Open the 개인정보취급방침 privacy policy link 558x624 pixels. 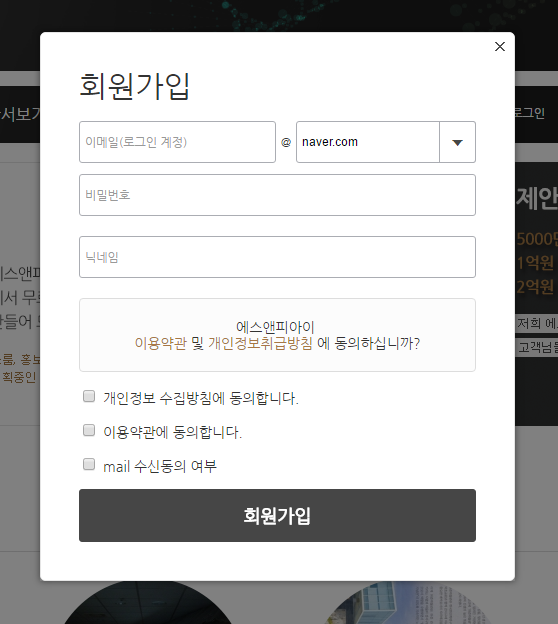(x=260, y=343)
